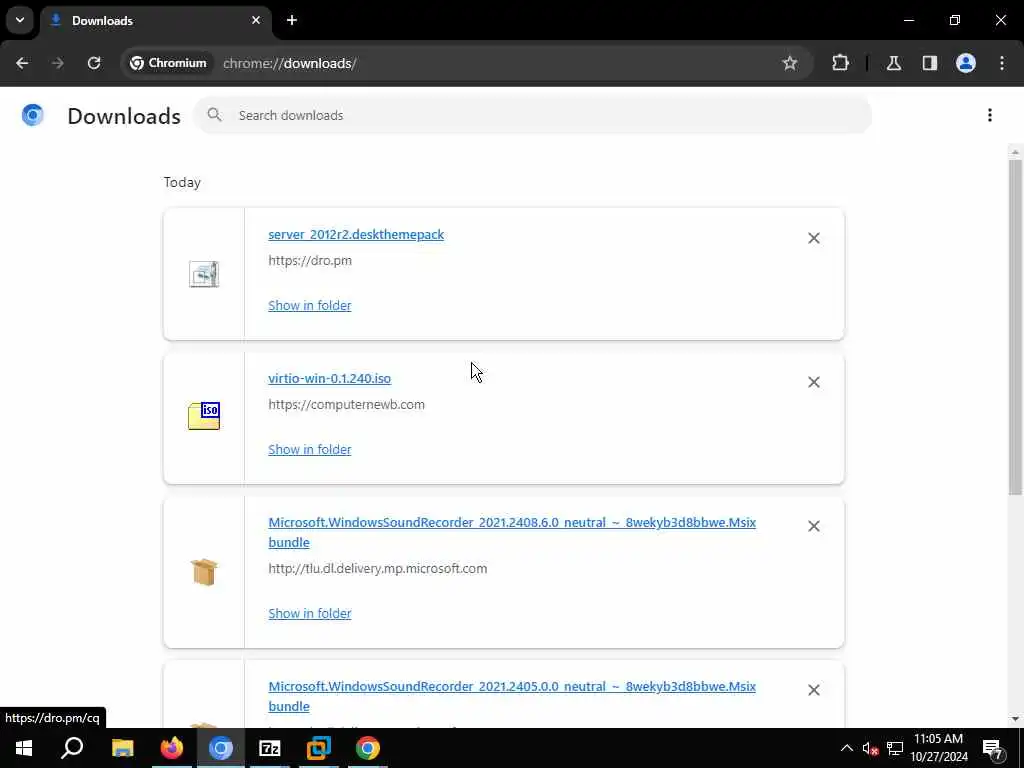The width and height of the screenshot is (1024, 768).
Task: Open virtio-win-0.1.240.iso file link
Action: tap(329, 378)
